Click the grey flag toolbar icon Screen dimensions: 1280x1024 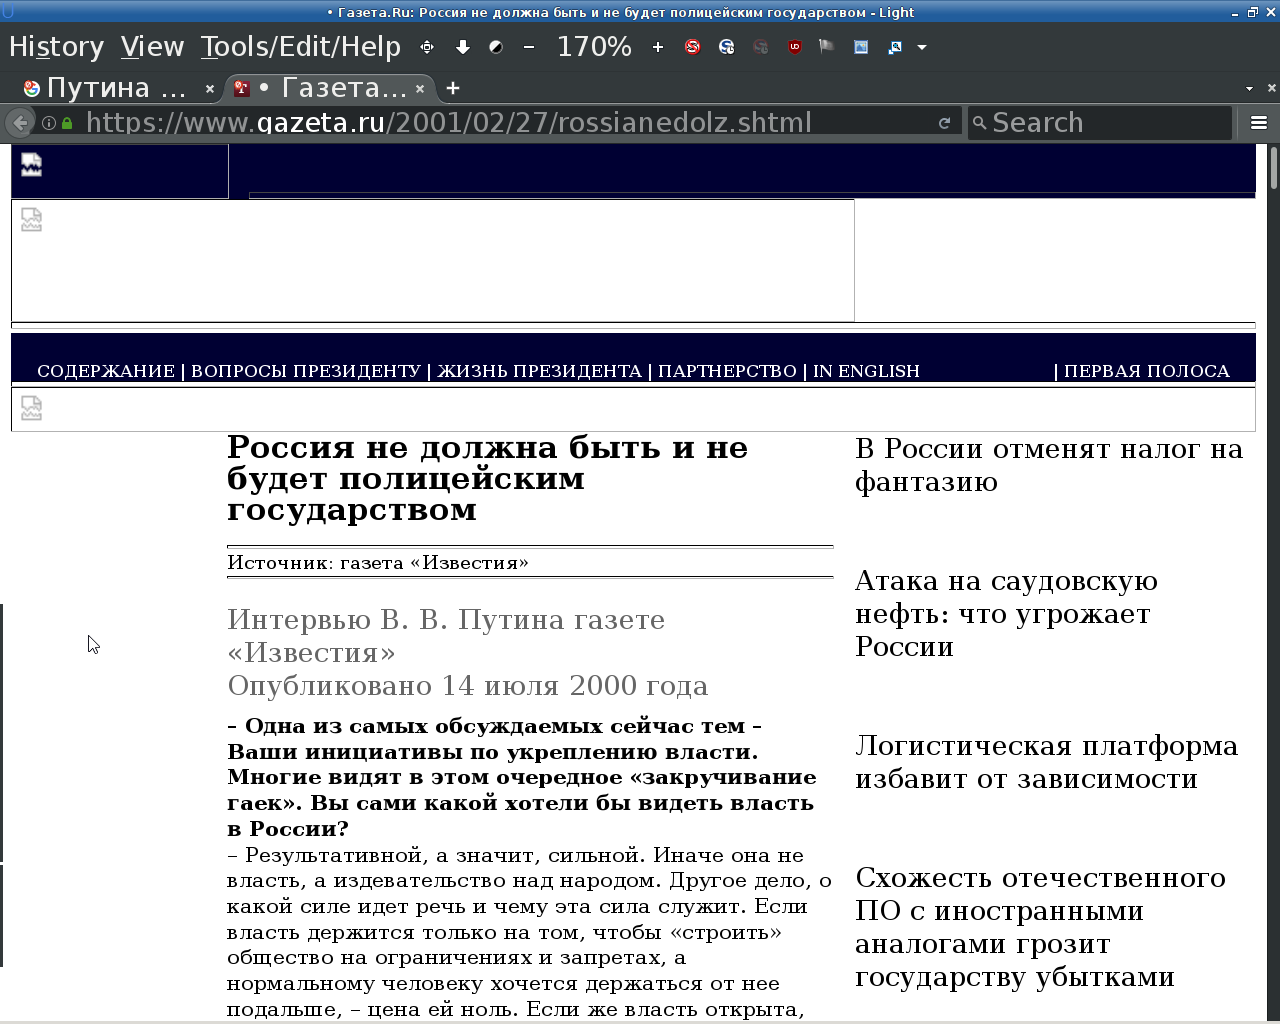[x=826, y=47]
